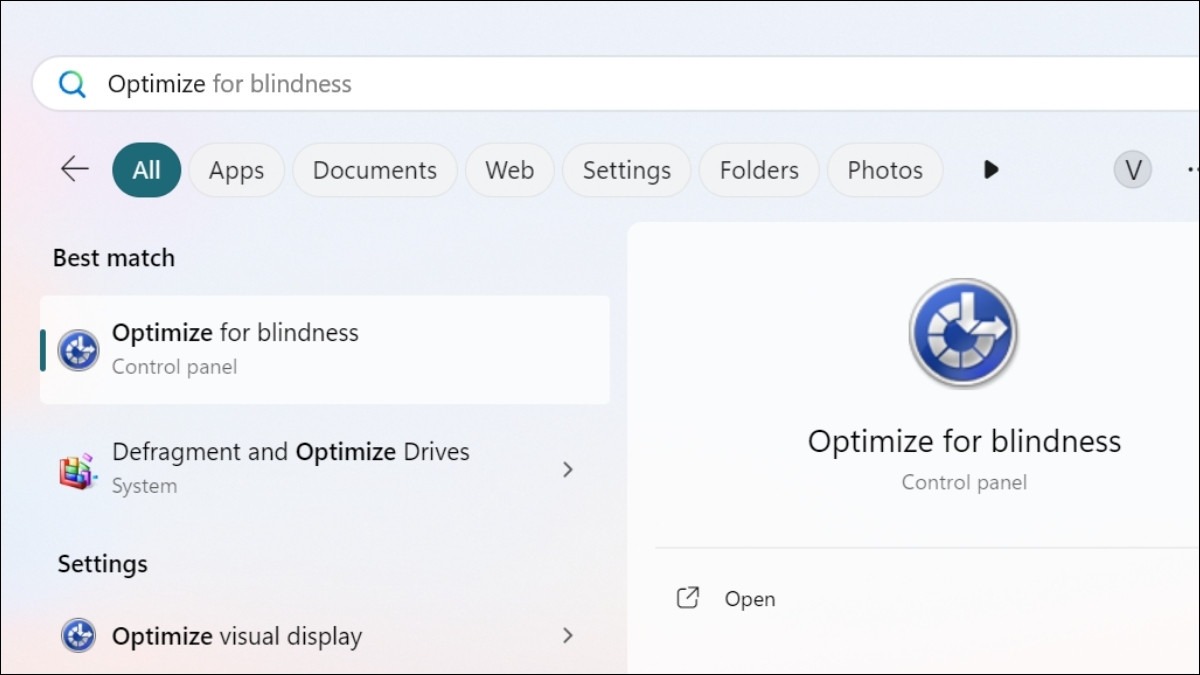The height and width of the screenshot is (675, 1200).
Task: Click the Best match heading
Action: [x=114, y=258]
